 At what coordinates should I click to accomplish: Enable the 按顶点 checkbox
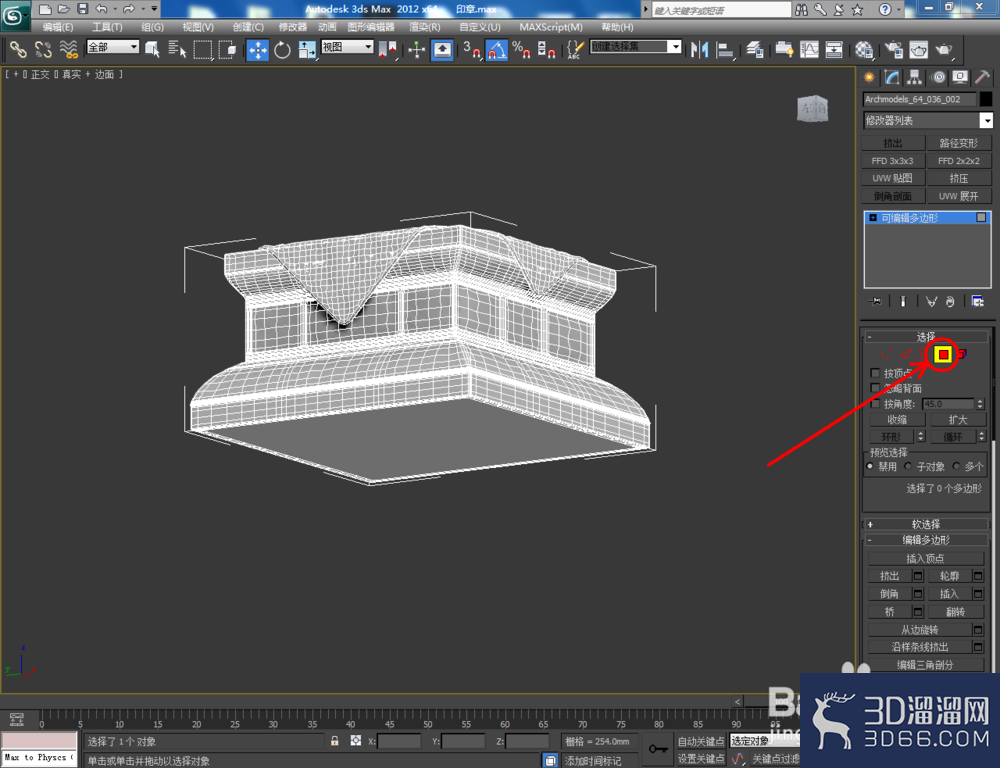[875, 373]
